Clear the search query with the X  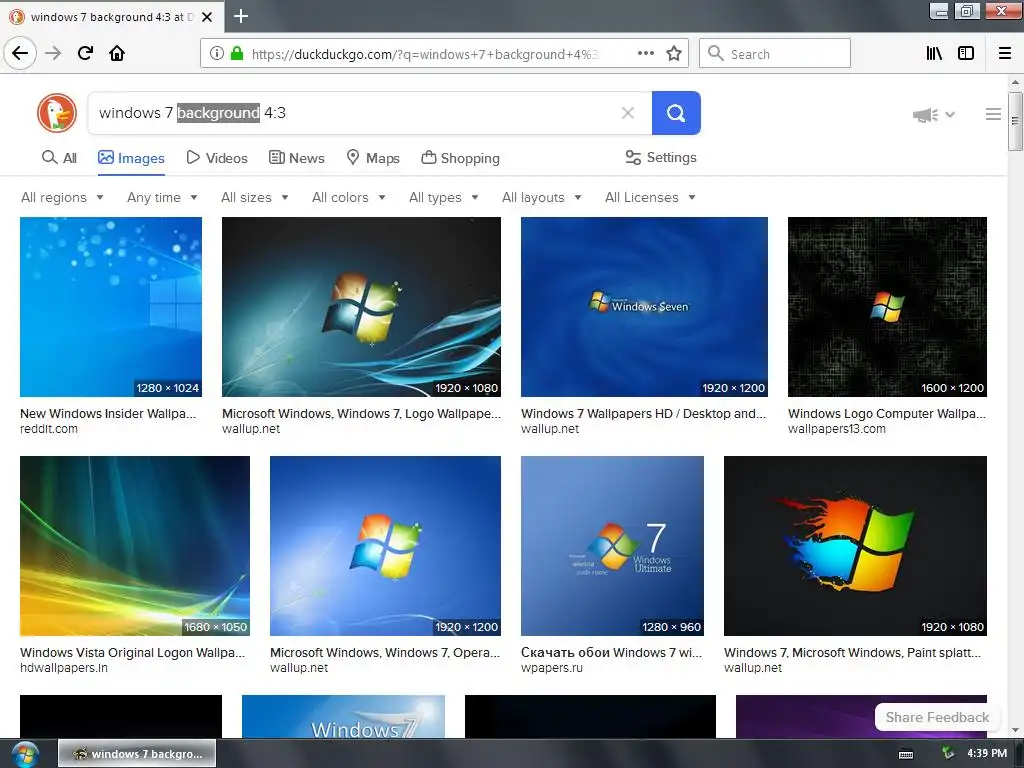[x=628, y=113]
